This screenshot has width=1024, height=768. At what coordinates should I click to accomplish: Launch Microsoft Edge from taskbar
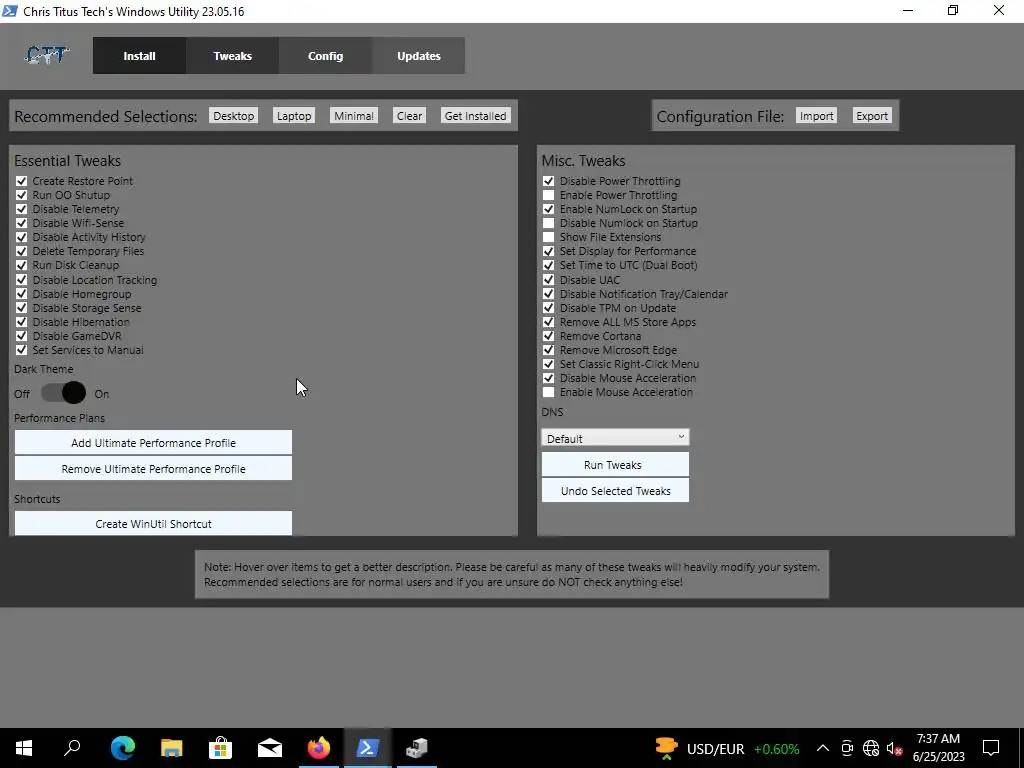click(x=122, y=748)
